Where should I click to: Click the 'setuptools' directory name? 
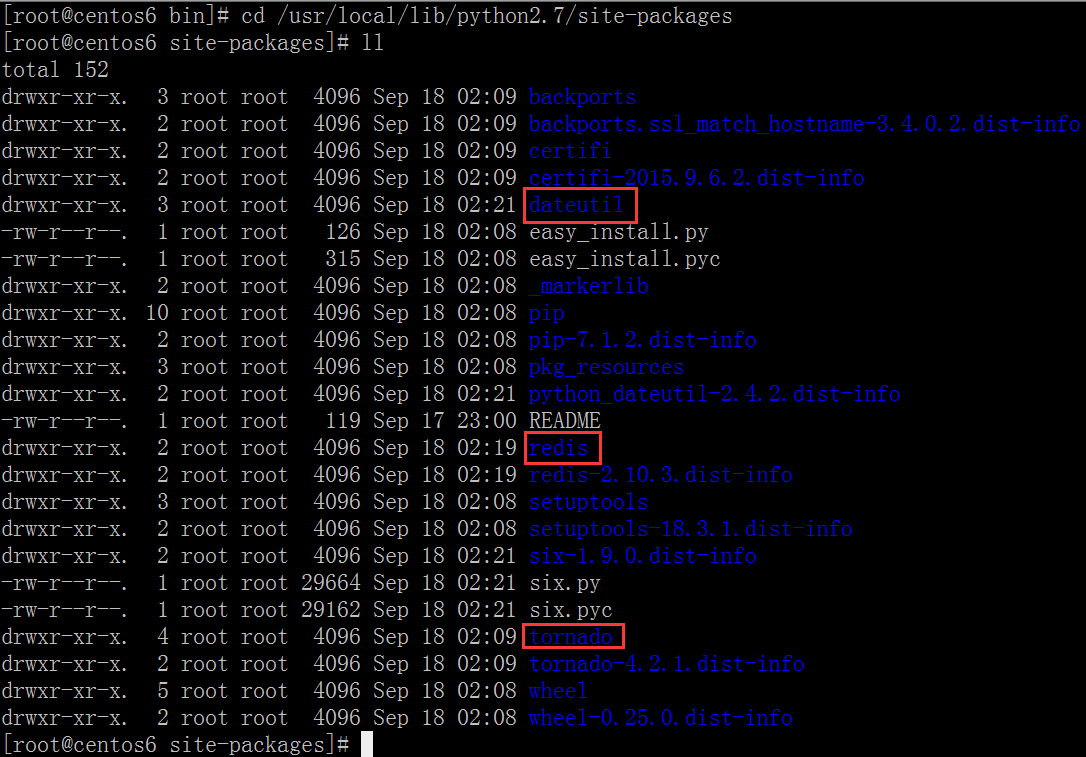589,502
